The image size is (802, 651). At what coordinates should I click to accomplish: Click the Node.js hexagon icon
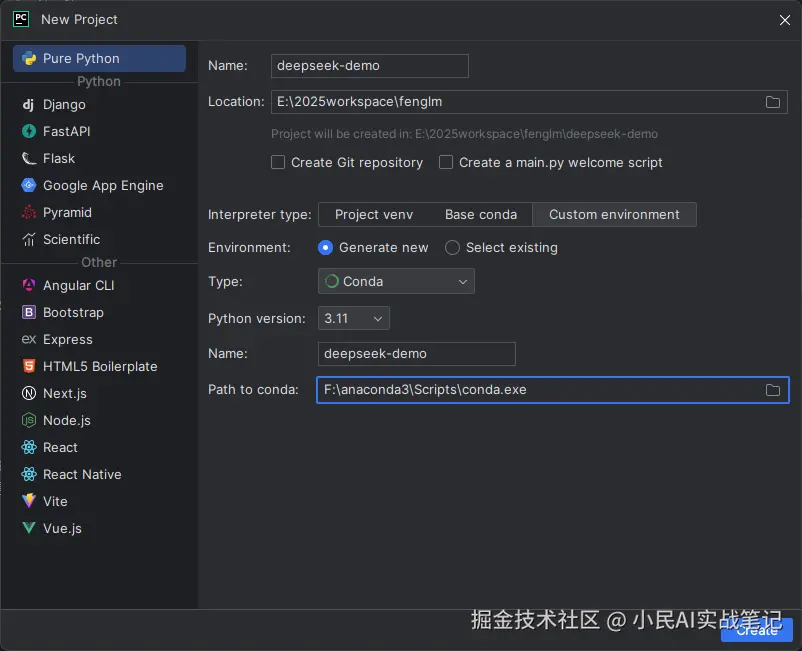tap(29, 420)
